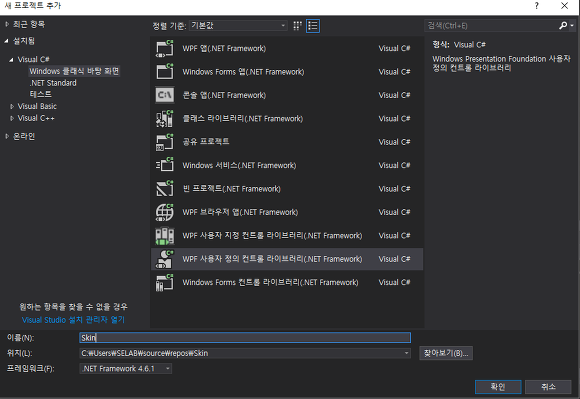Select '클래스 라이브러리(.NET Framework)' row text
Image resolution: width=580 pixels, height=399 pixels.
tap(243, 119)
